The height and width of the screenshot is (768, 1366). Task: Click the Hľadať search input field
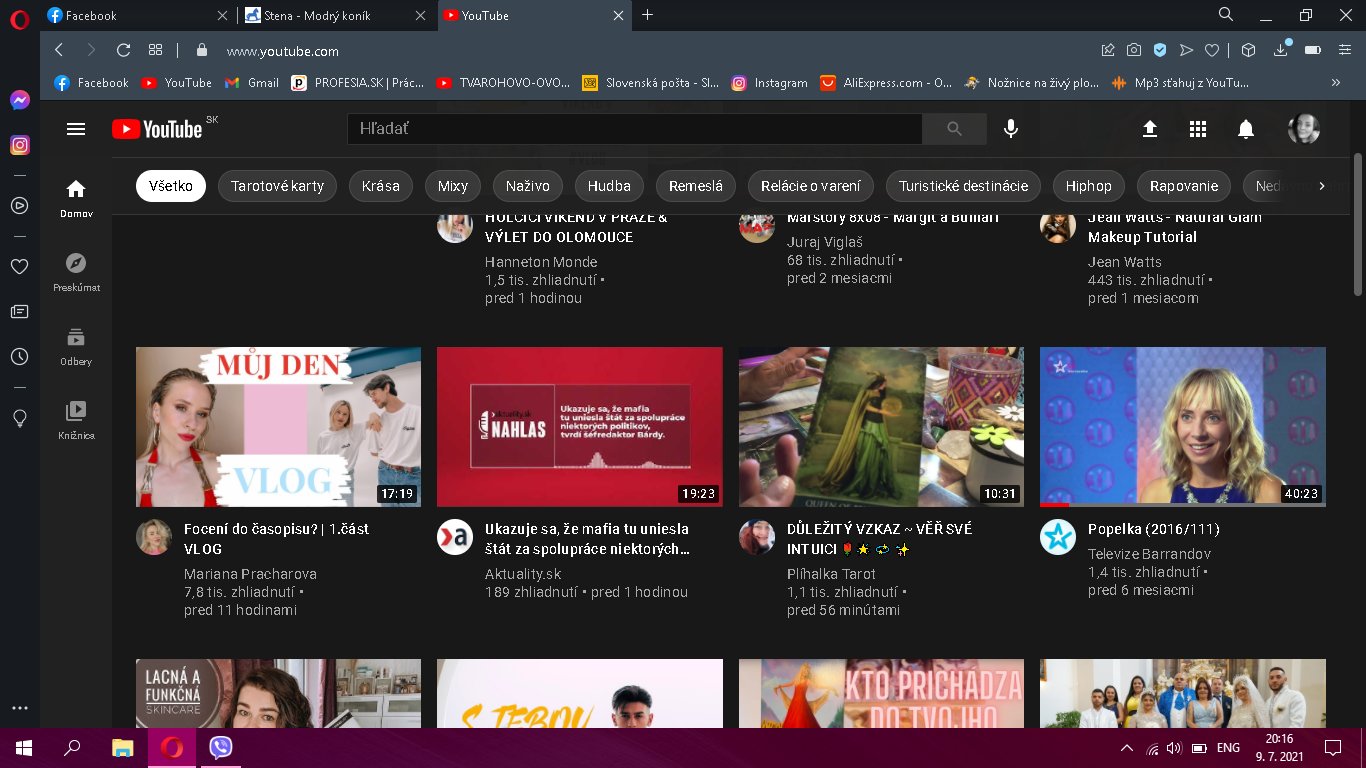point(634,129)
